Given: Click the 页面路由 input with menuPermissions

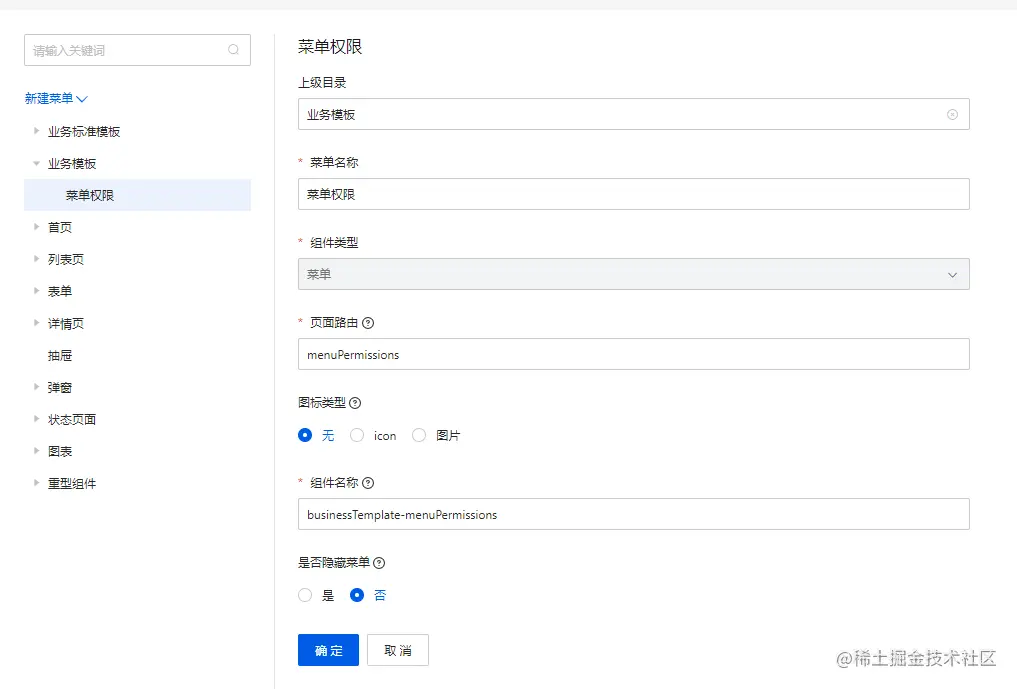Looking at the screenshot, I should (634, 354).
